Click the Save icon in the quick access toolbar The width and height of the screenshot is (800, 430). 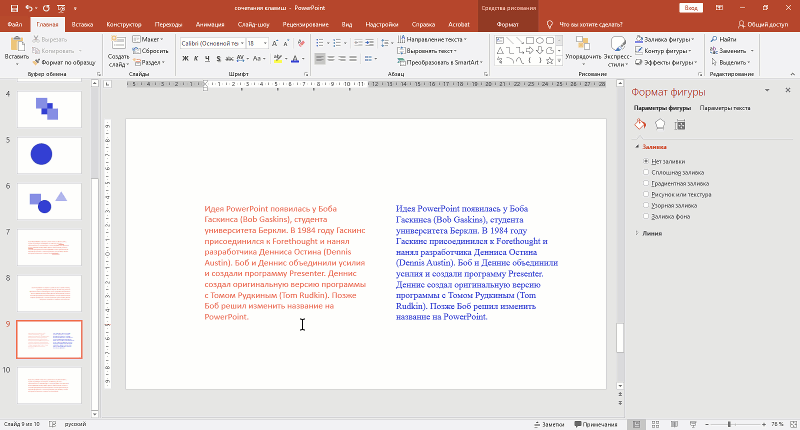(x=14, y=8)
